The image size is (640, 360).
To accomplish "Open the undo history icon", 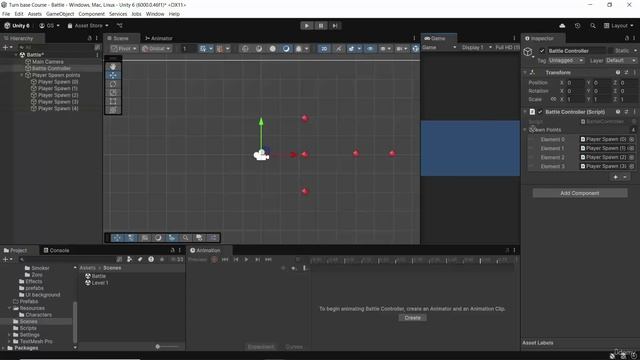I will [577, 26].
